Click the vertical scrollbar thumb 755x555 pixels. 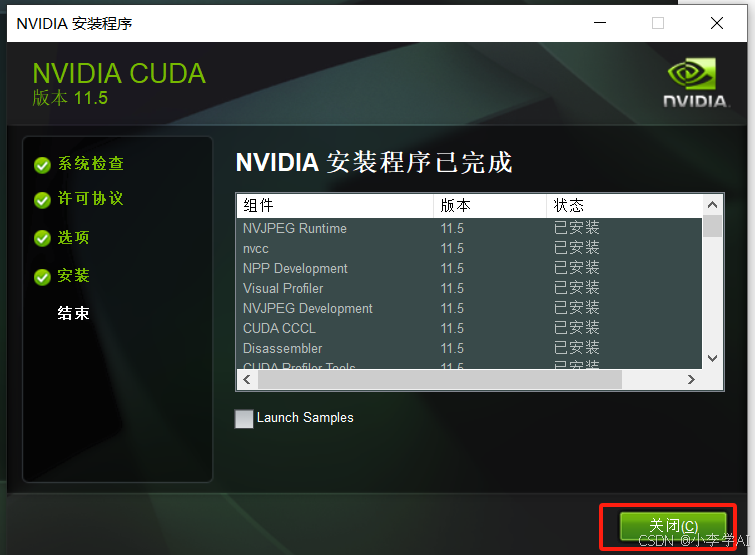(x=712, y=226)
